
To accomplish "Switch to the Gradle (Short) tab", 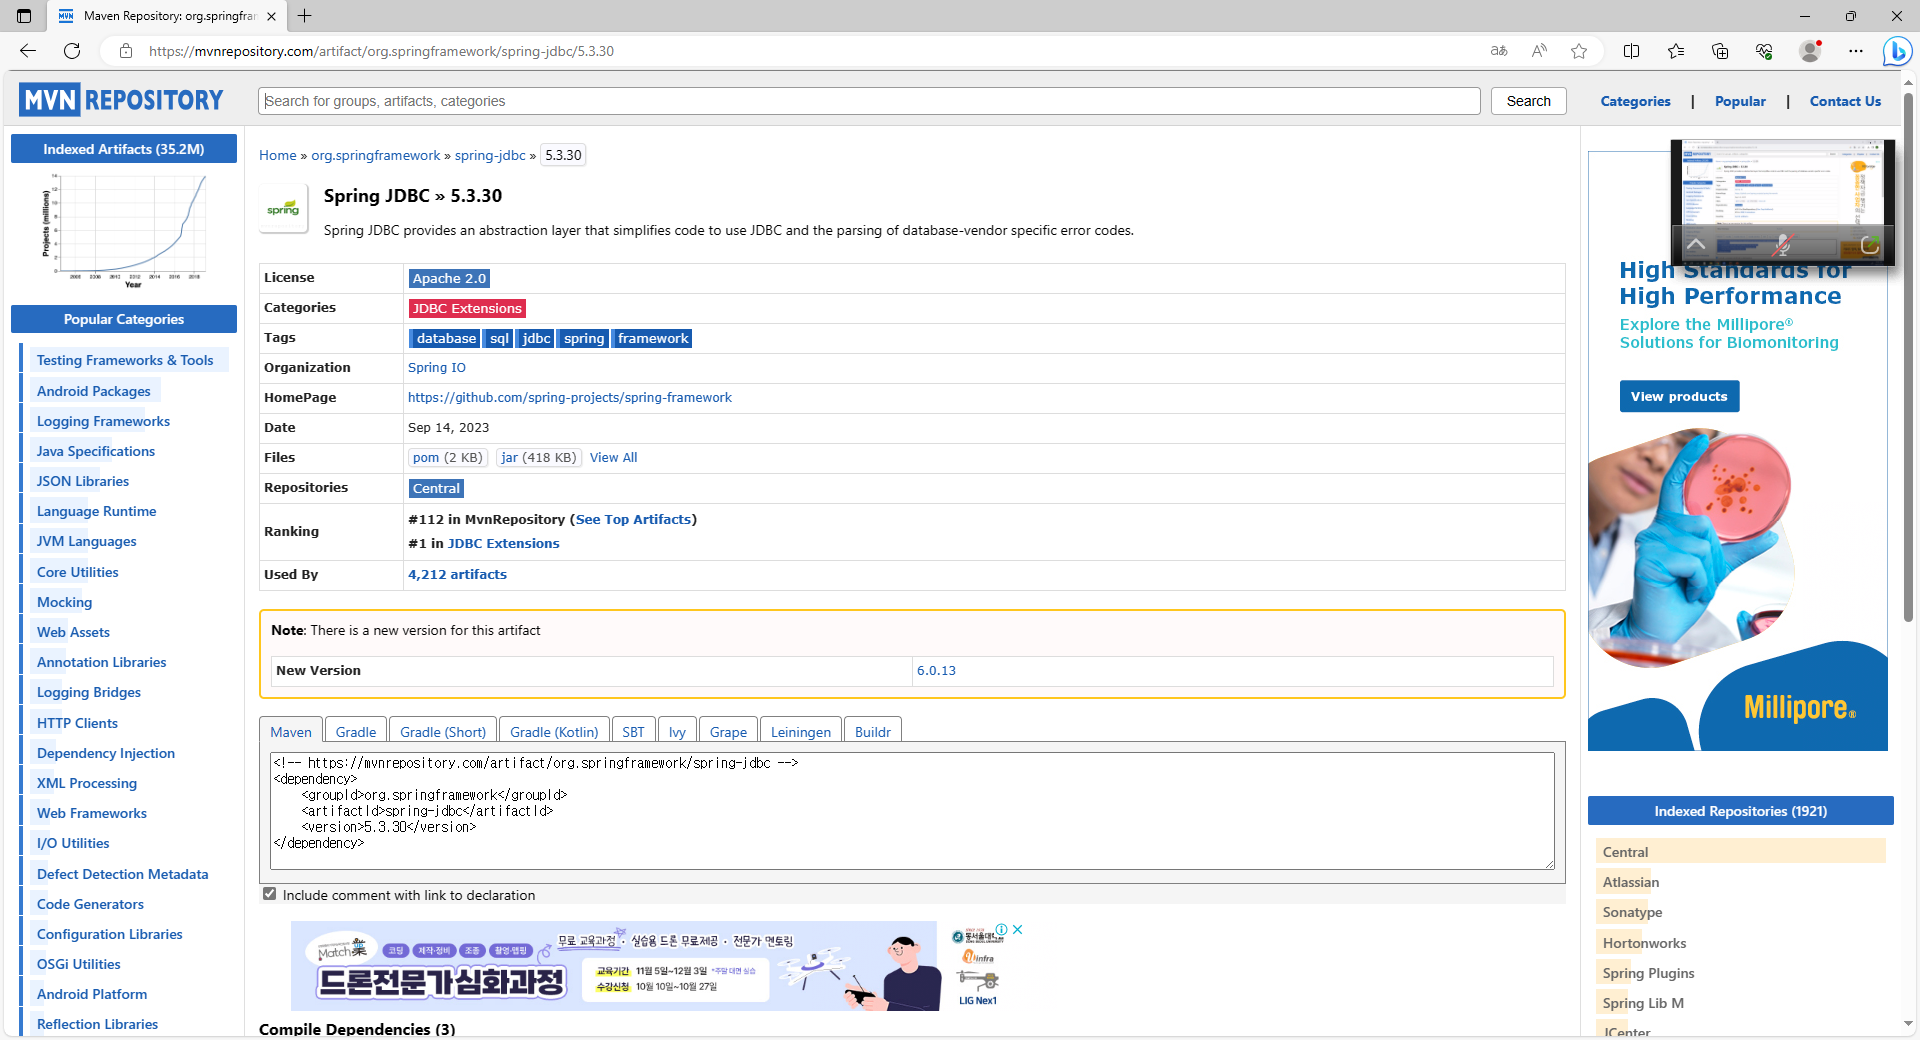I will 443,732.
